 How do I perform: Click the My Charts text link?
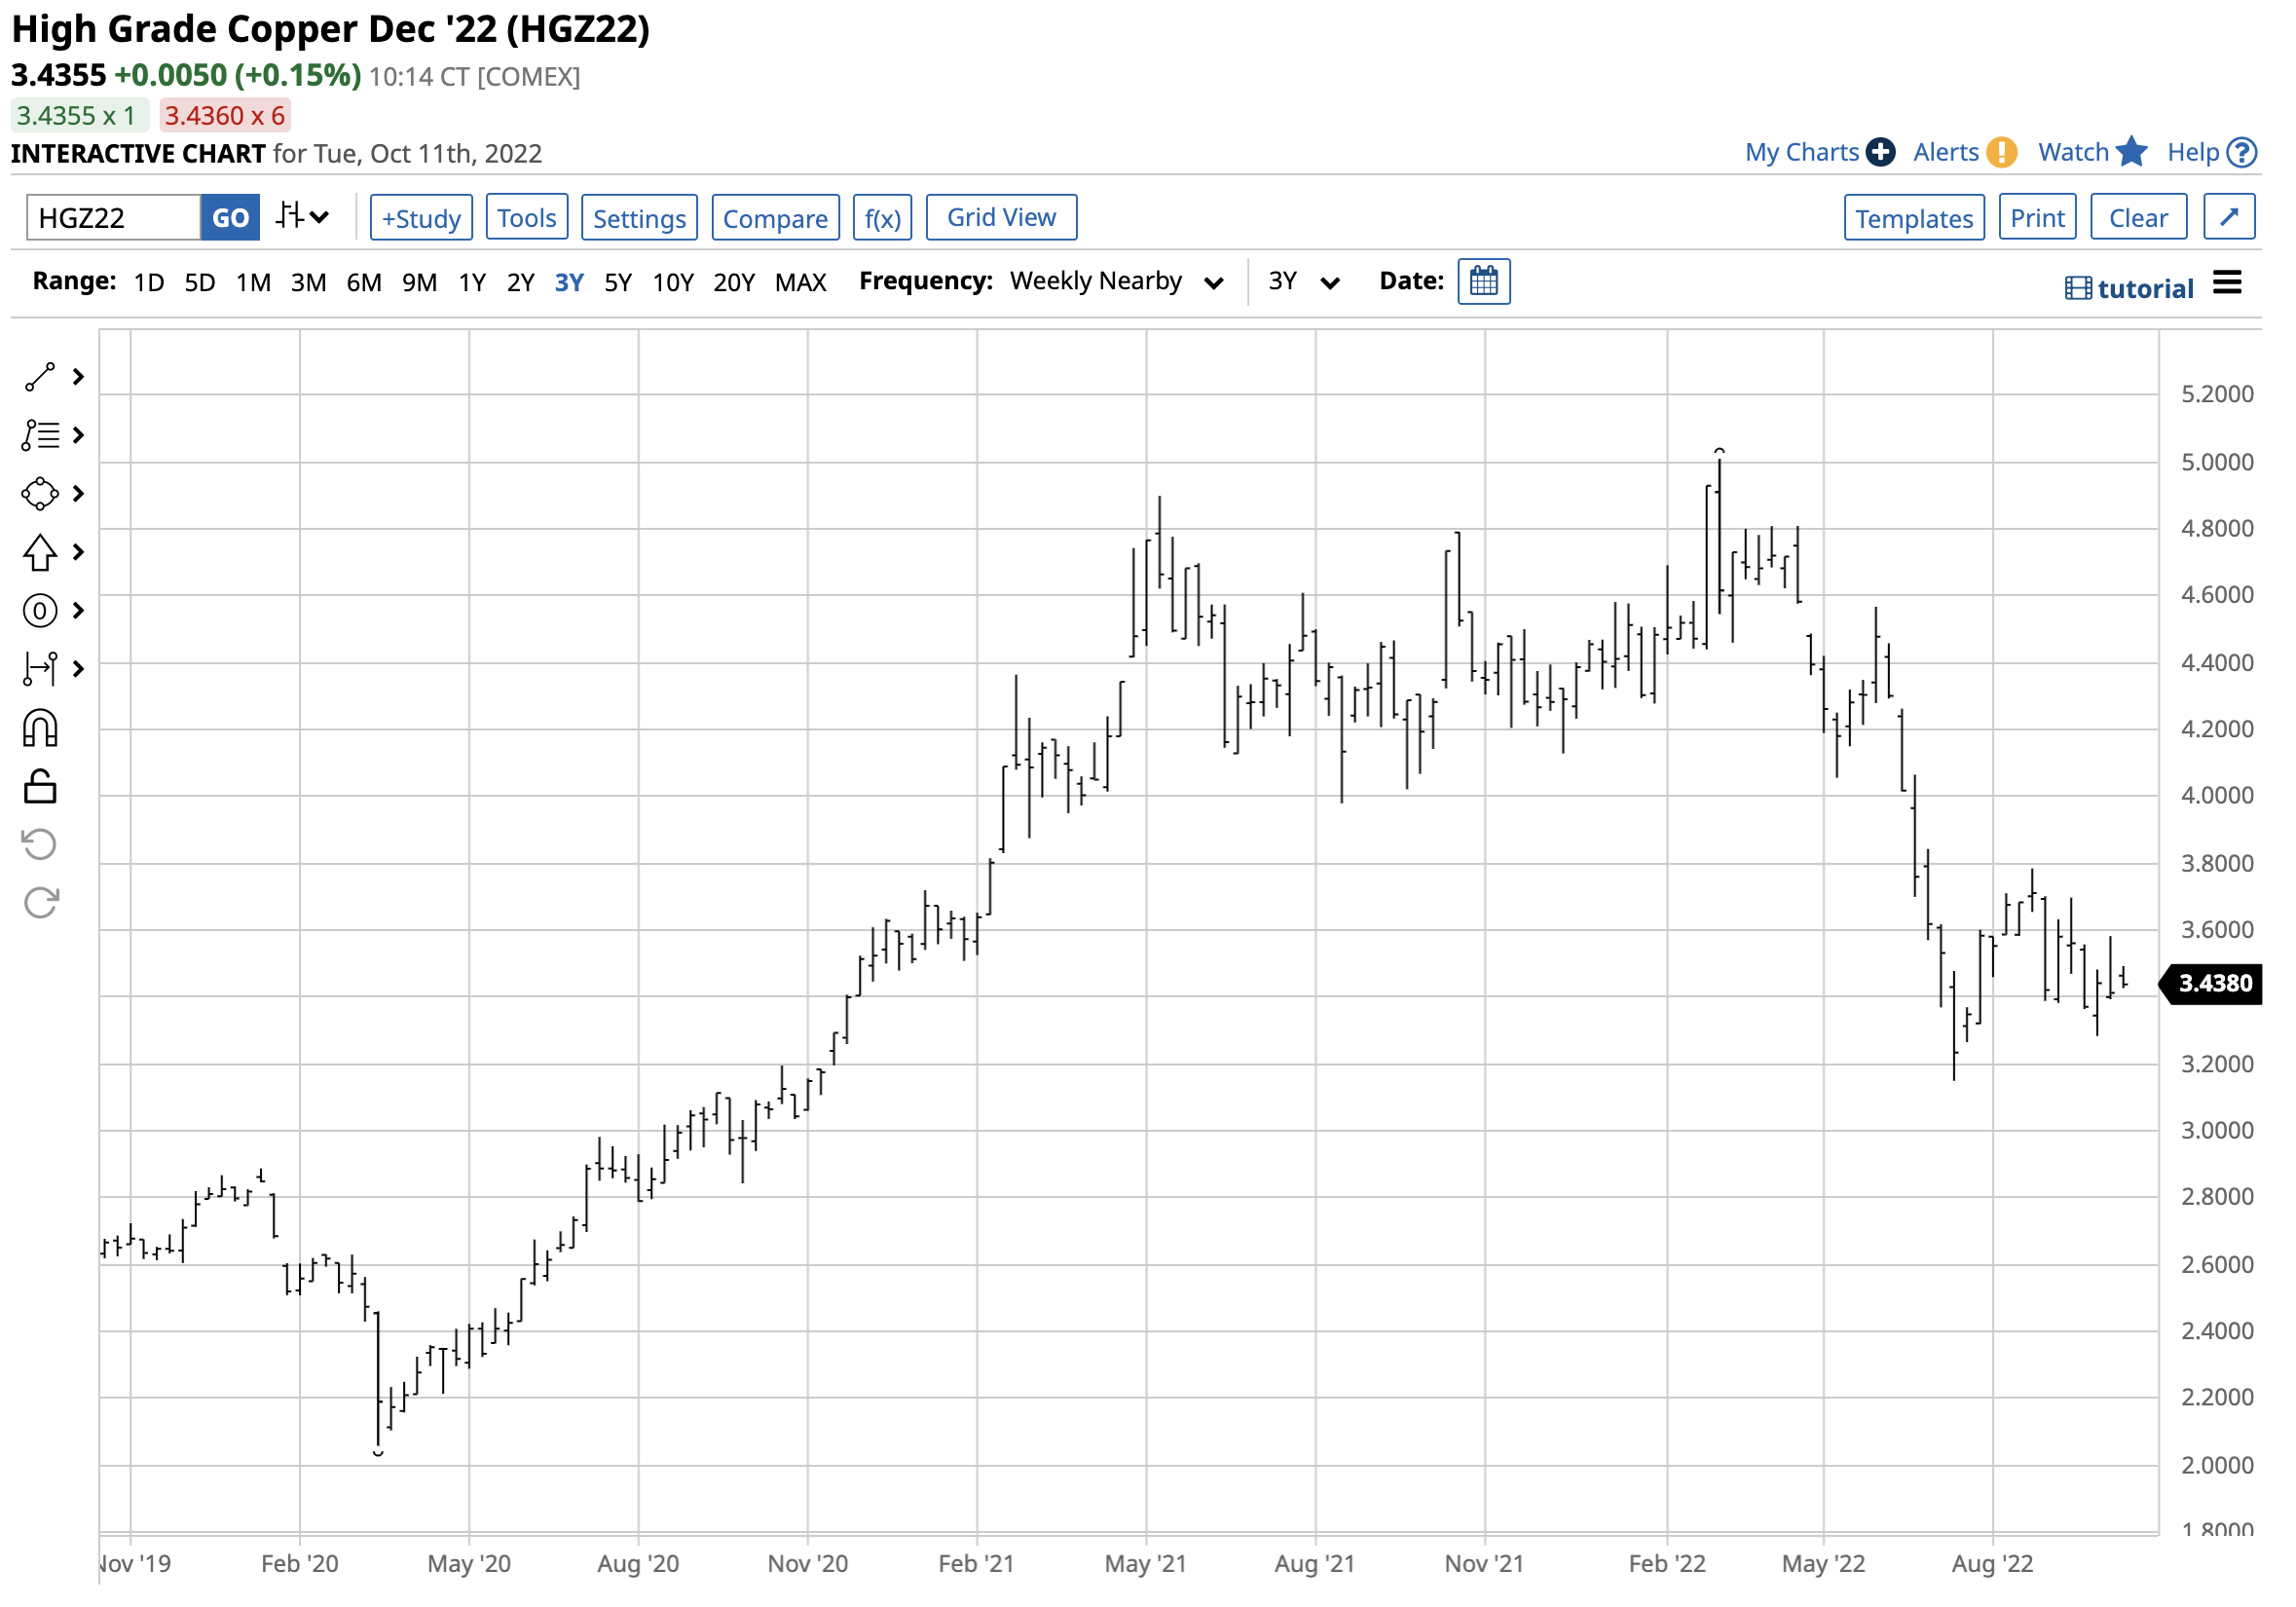[x=1802, y=152]
